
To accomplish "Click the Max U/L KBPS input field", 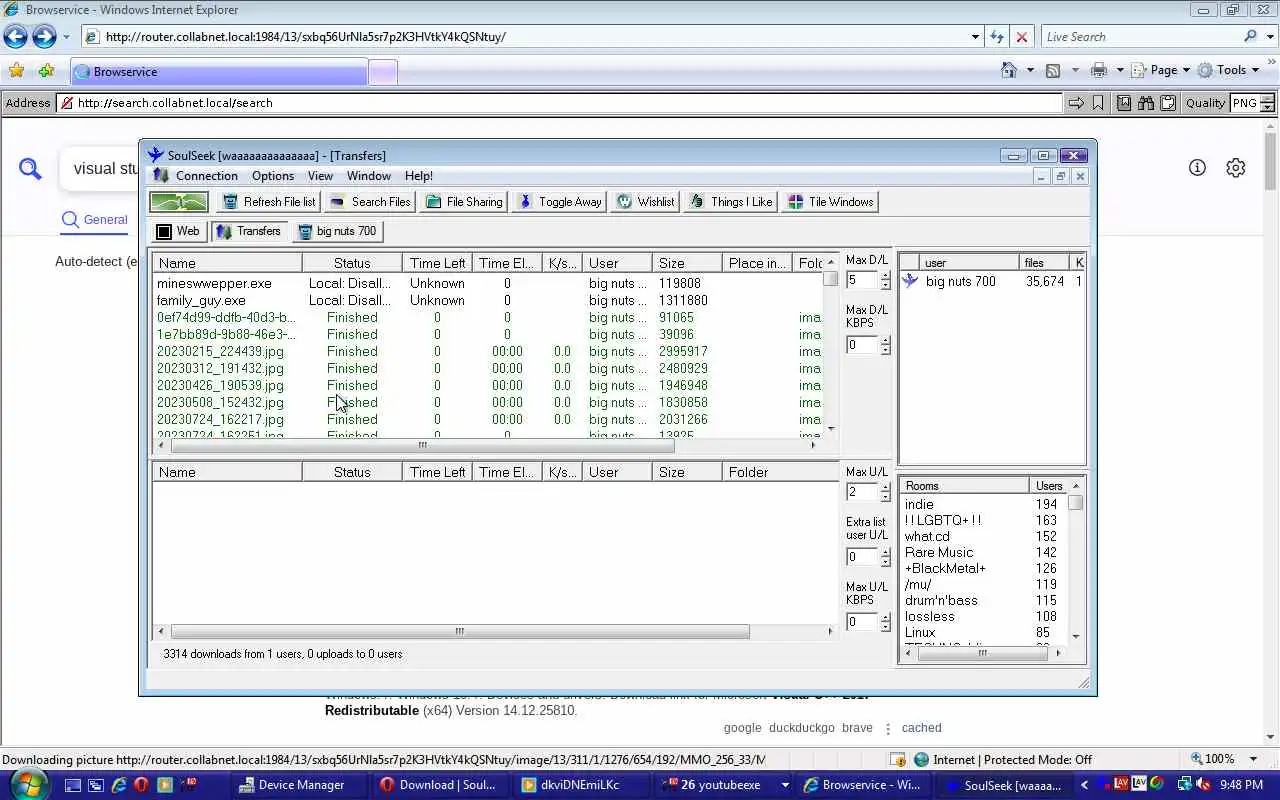I will pyautogui.click(x=863, y=622).
